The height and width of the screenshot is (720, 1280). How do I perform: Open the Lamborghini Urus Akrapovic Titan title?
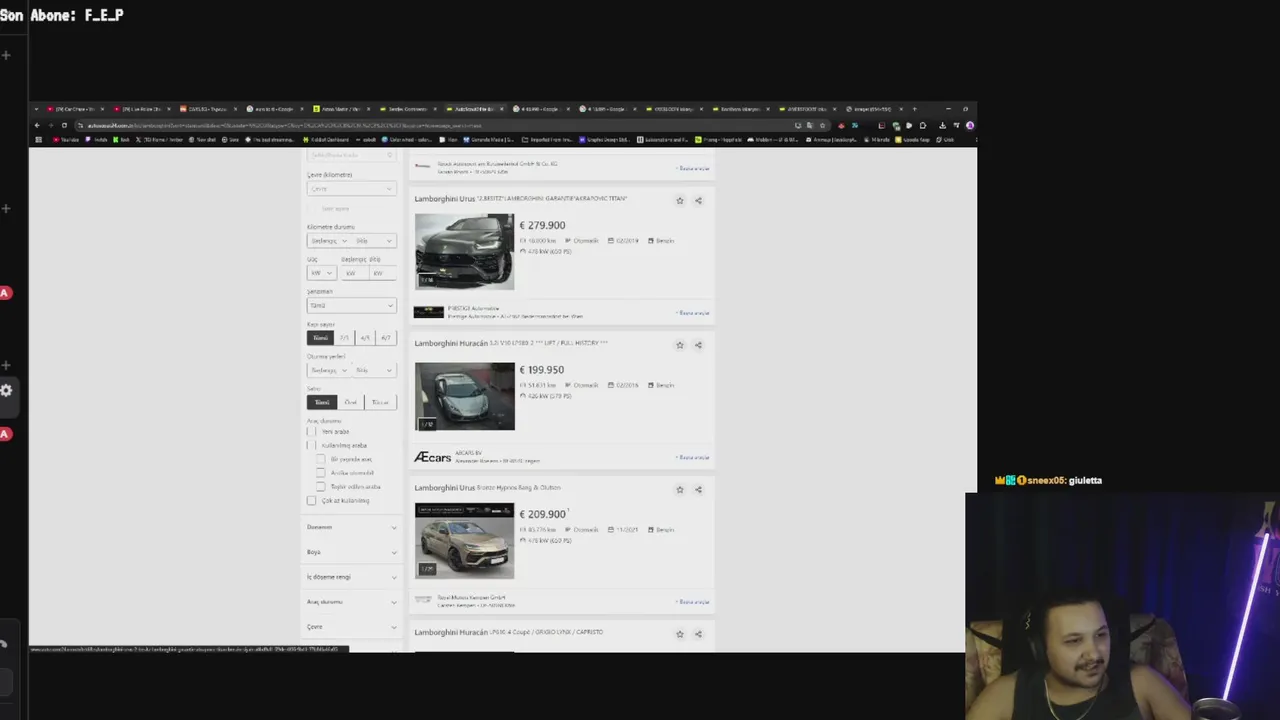521,199
